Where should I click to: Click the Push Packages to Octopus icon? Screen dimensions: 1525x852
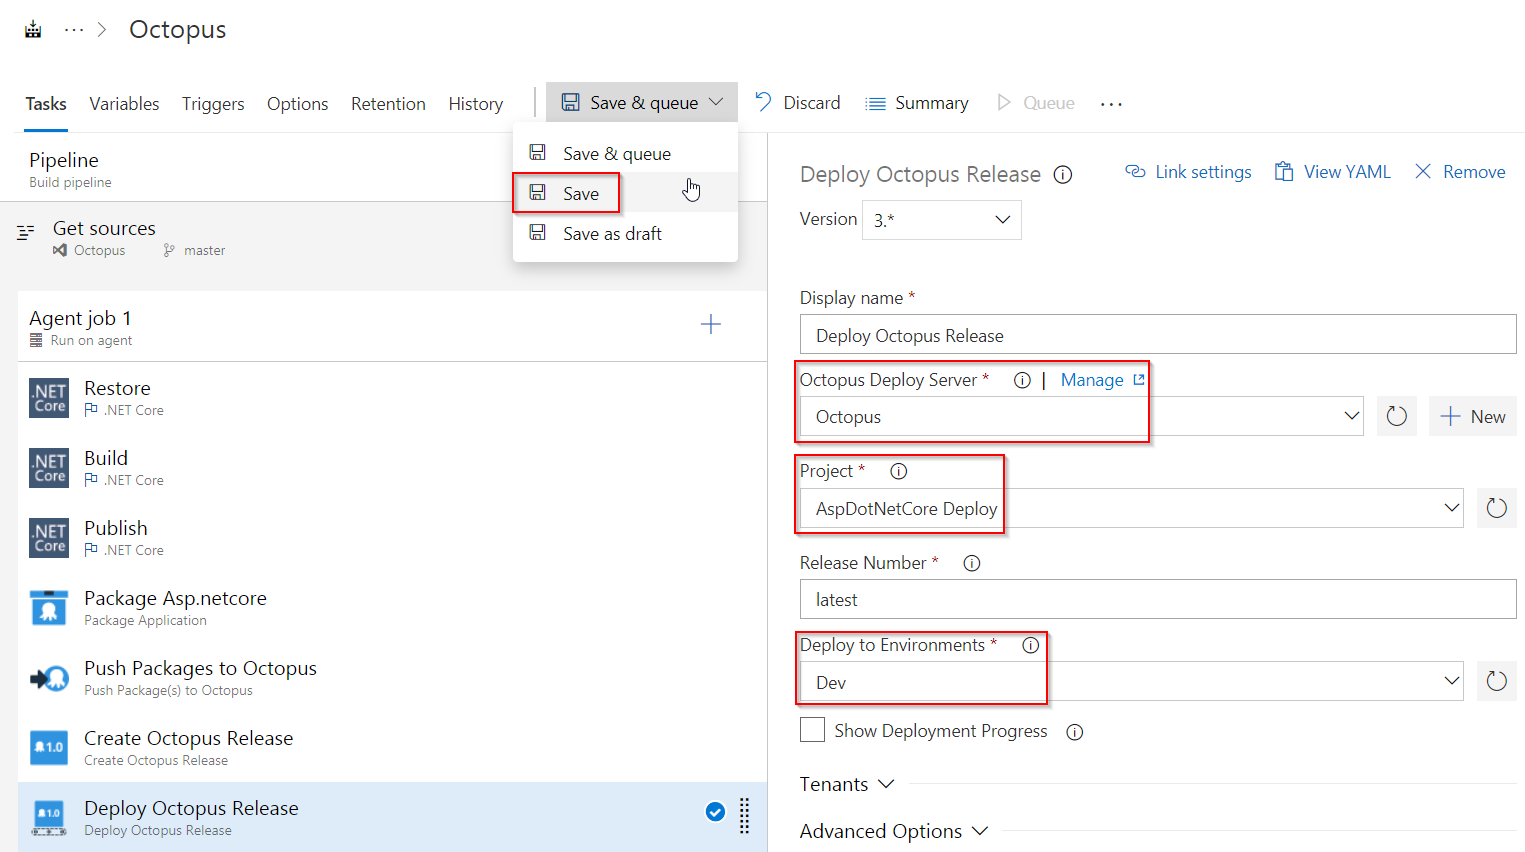click(49, 678)
